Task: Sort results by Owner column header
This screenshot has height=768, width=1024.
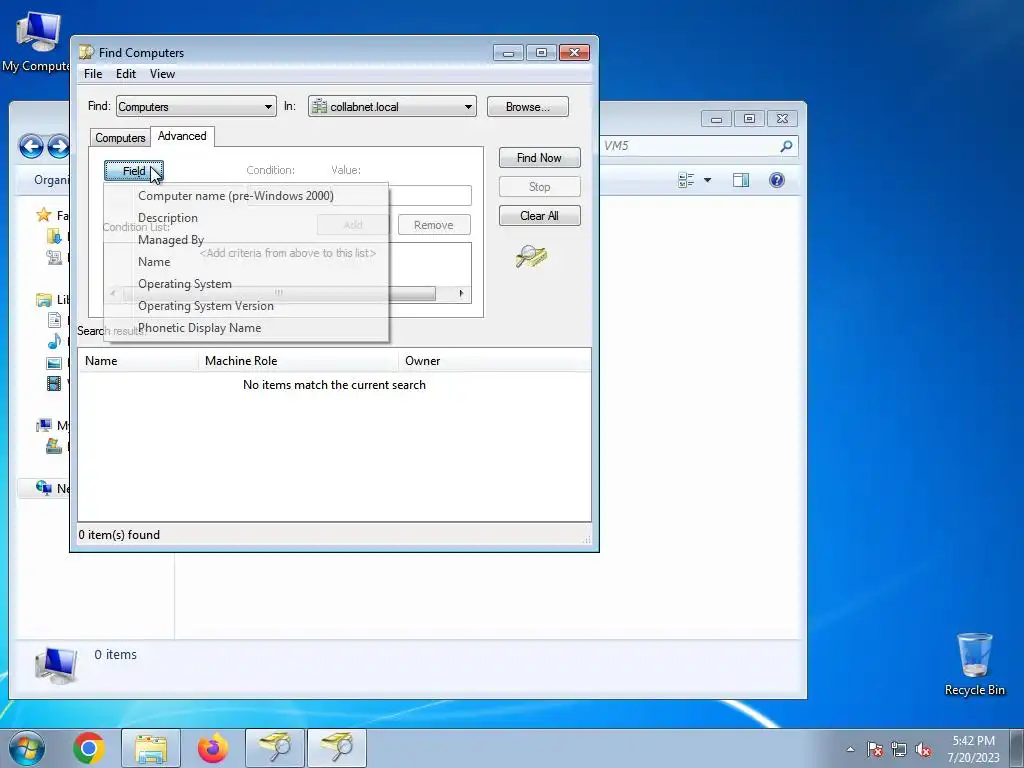Action: (x=494, y=360)
